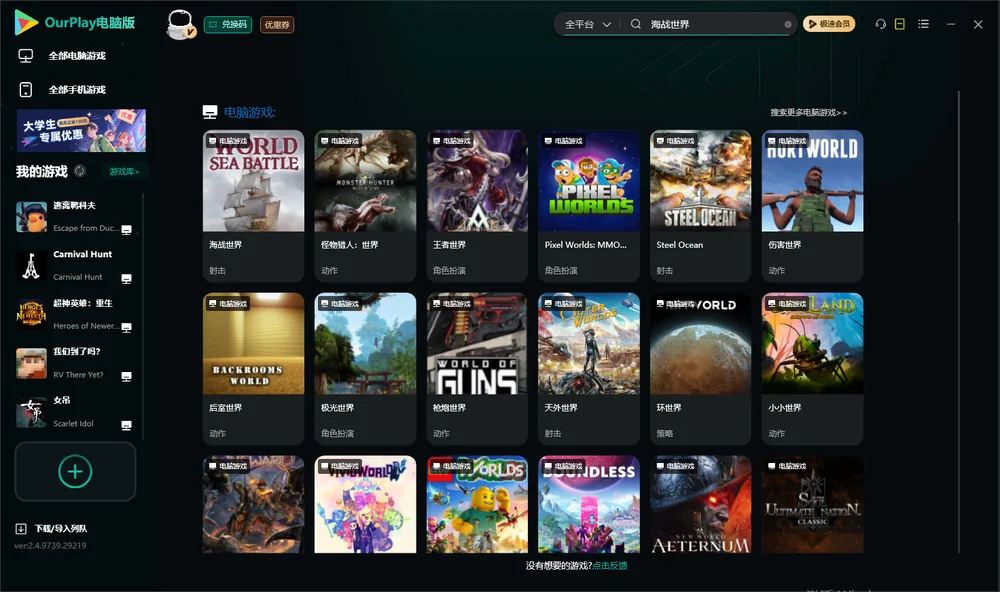1000x592 pixels.
Task: Open 搜索更多电脑游戏>> link
Action: tap(808, 112)
